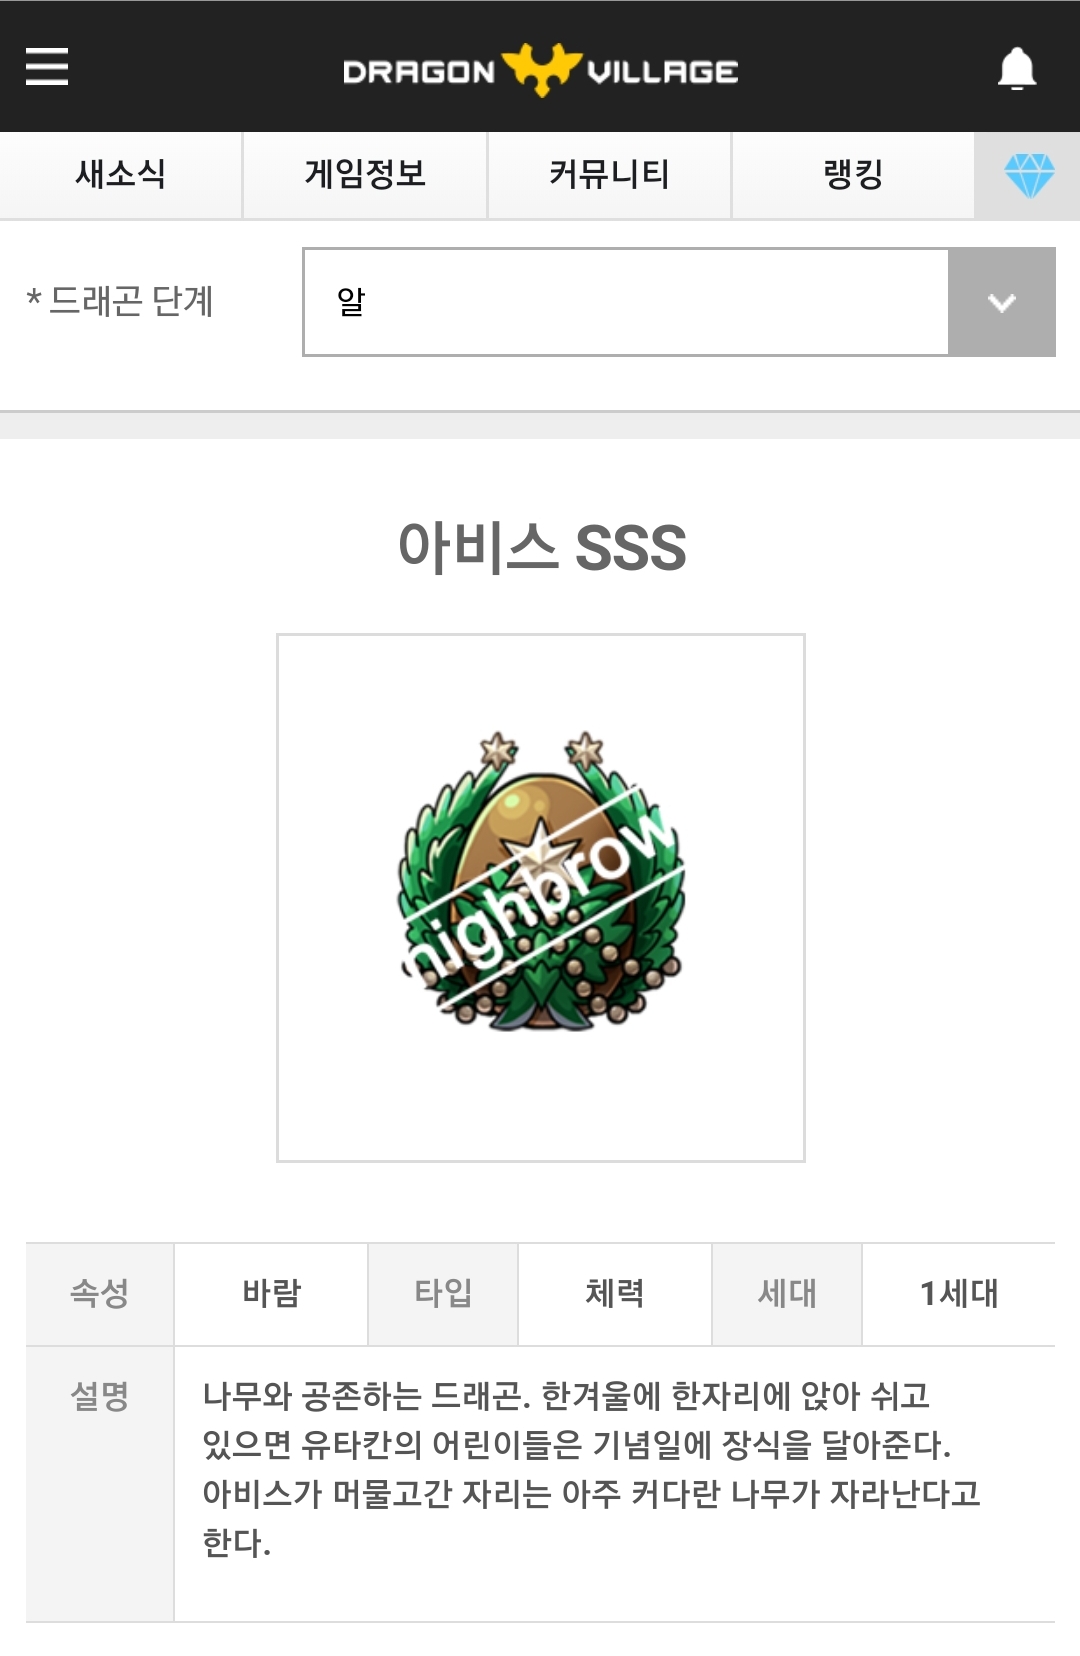Open the 랭킹 tab
The image size is (1080, 1656).
pos(853,175)
